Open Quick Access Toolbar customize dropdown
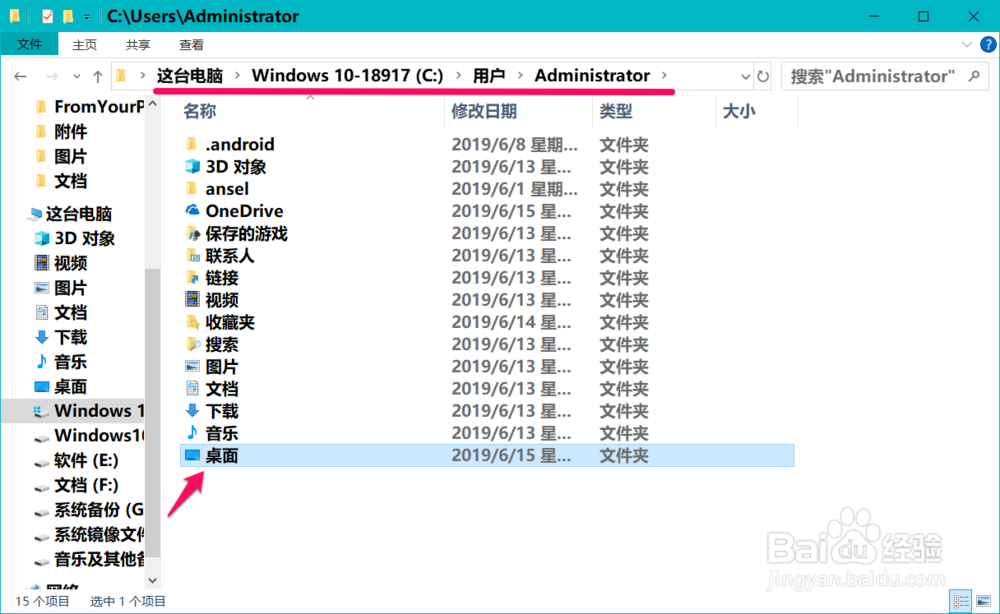Viewport: 1000px width, 614px height. (87, 17)
